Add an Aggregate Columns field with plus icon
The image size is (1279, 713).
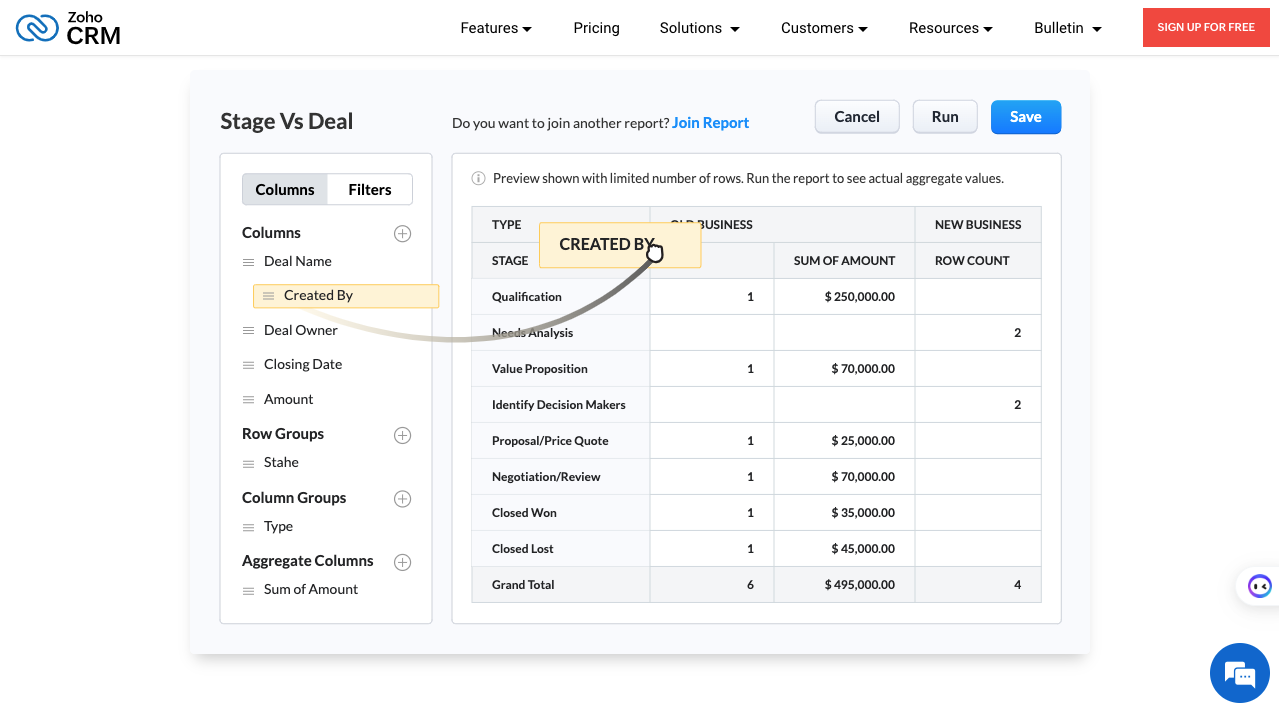point(402,562)
